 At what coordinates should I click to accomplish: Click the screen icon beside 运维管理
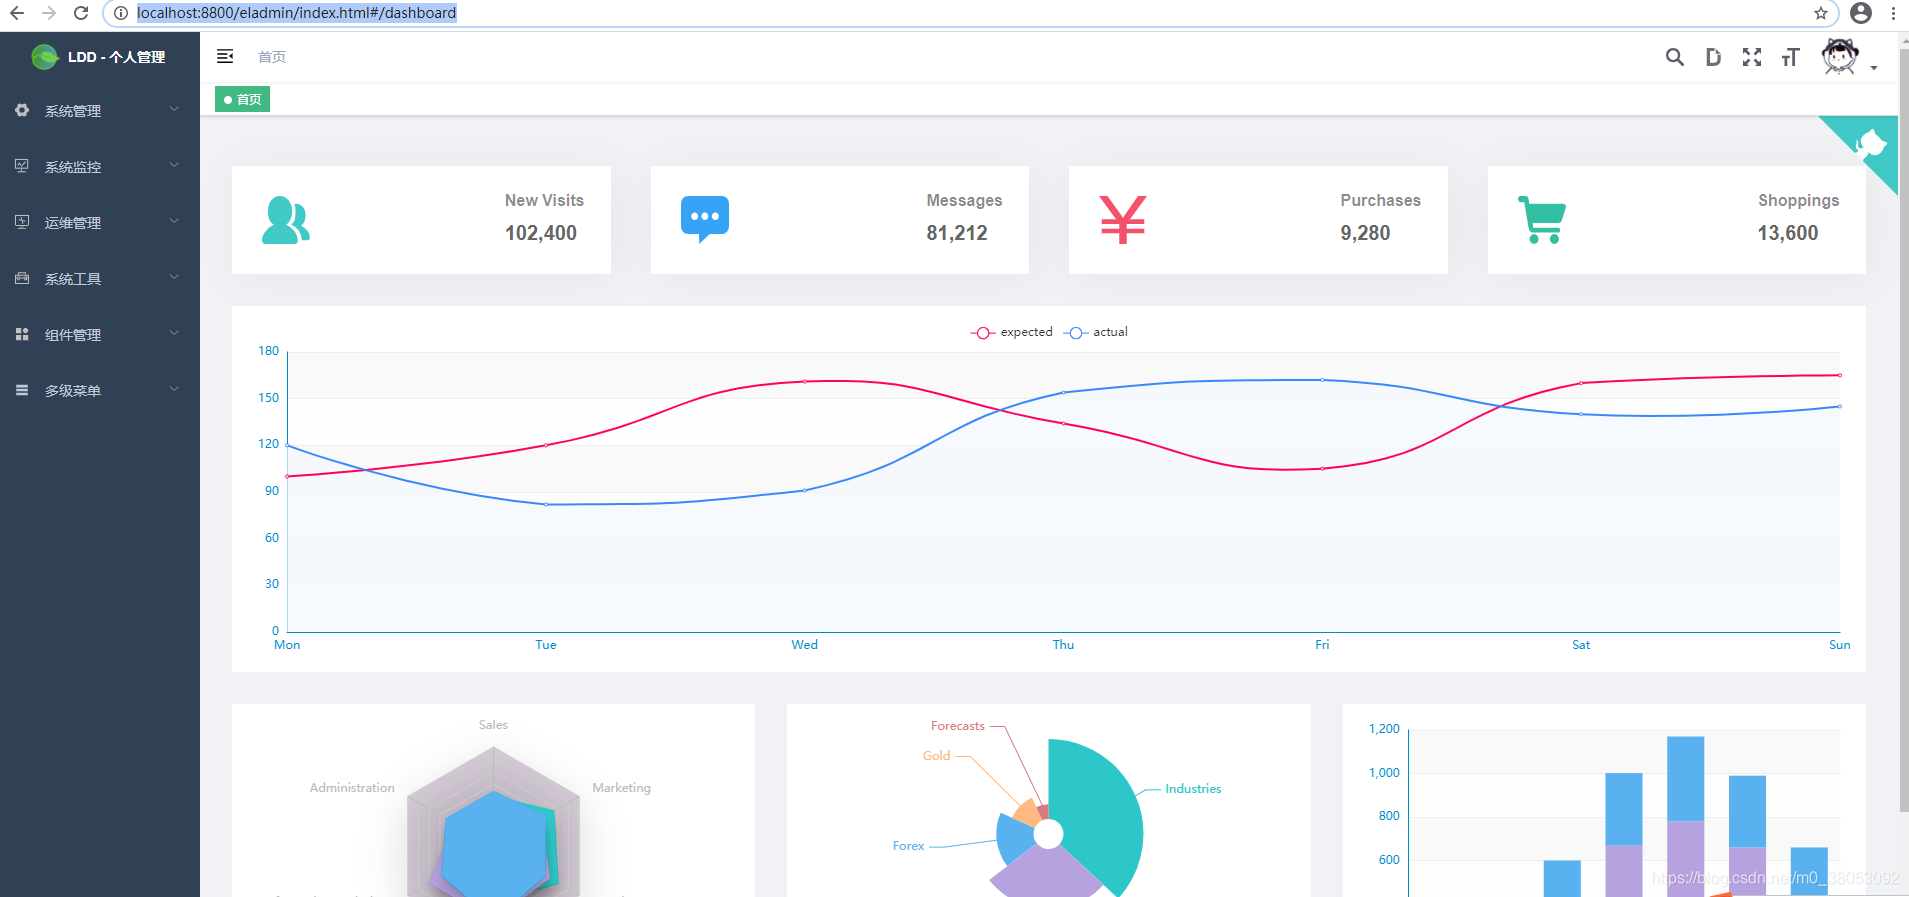pyautogui.click(x=22, y=222)
